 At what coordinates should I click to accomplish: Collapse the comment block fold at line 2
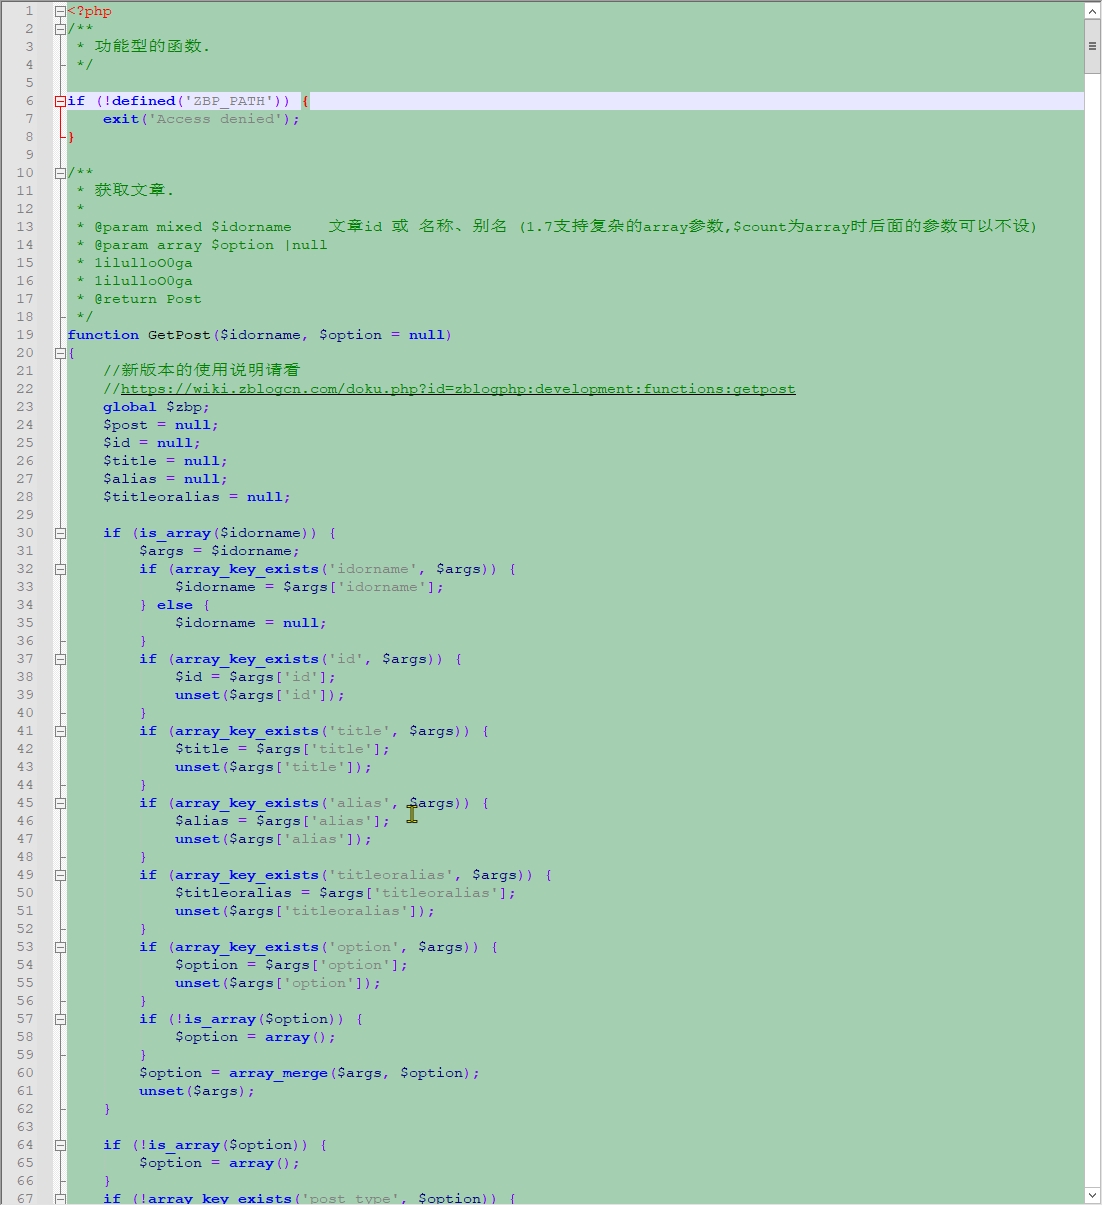(60, 29)
